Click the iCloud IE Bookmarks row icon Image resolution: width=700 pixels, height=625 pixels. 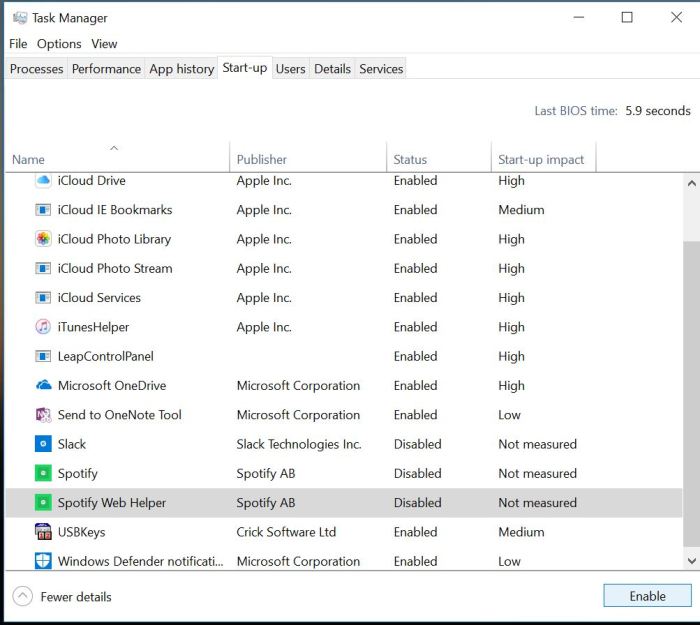pos(43,210)
